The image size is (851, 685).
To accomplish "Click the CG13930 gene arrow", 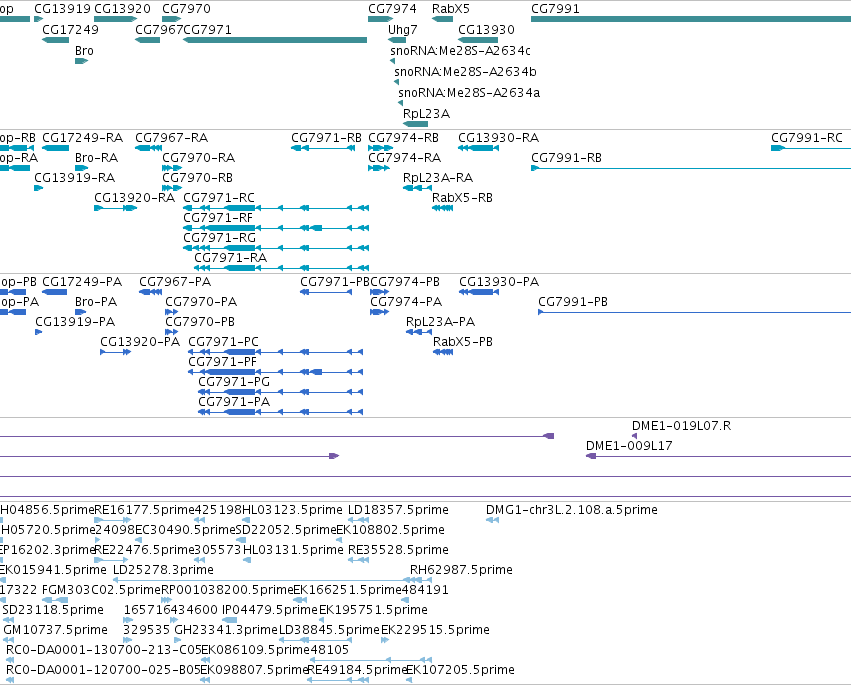I will click(x=478, y=40).
